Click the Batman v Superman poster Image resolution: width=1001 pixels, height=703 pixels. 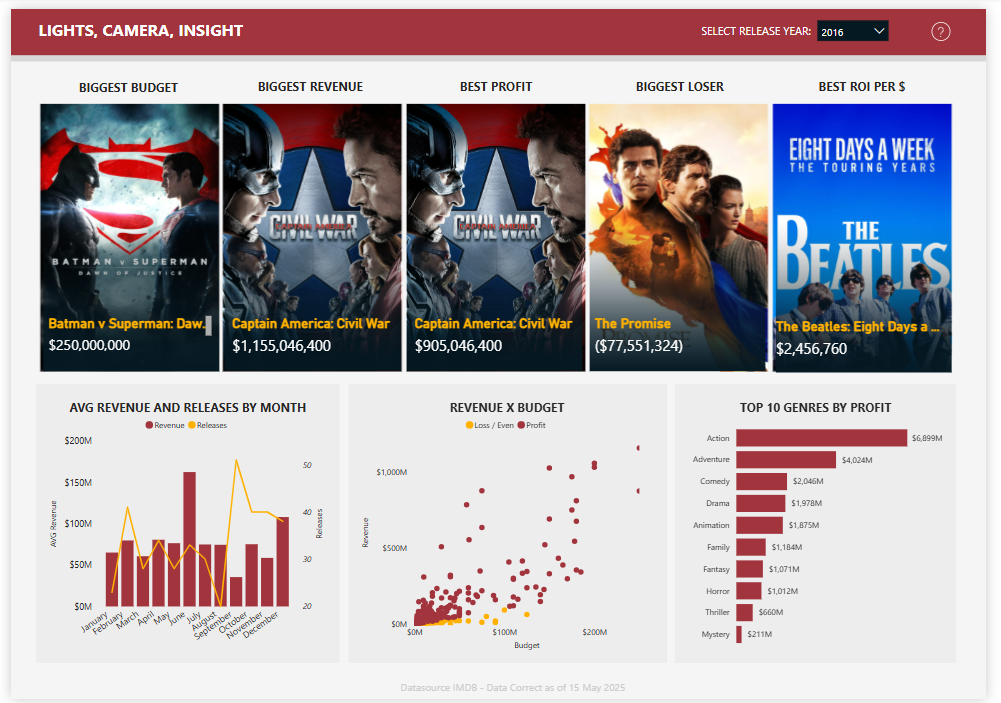[129, 220]
